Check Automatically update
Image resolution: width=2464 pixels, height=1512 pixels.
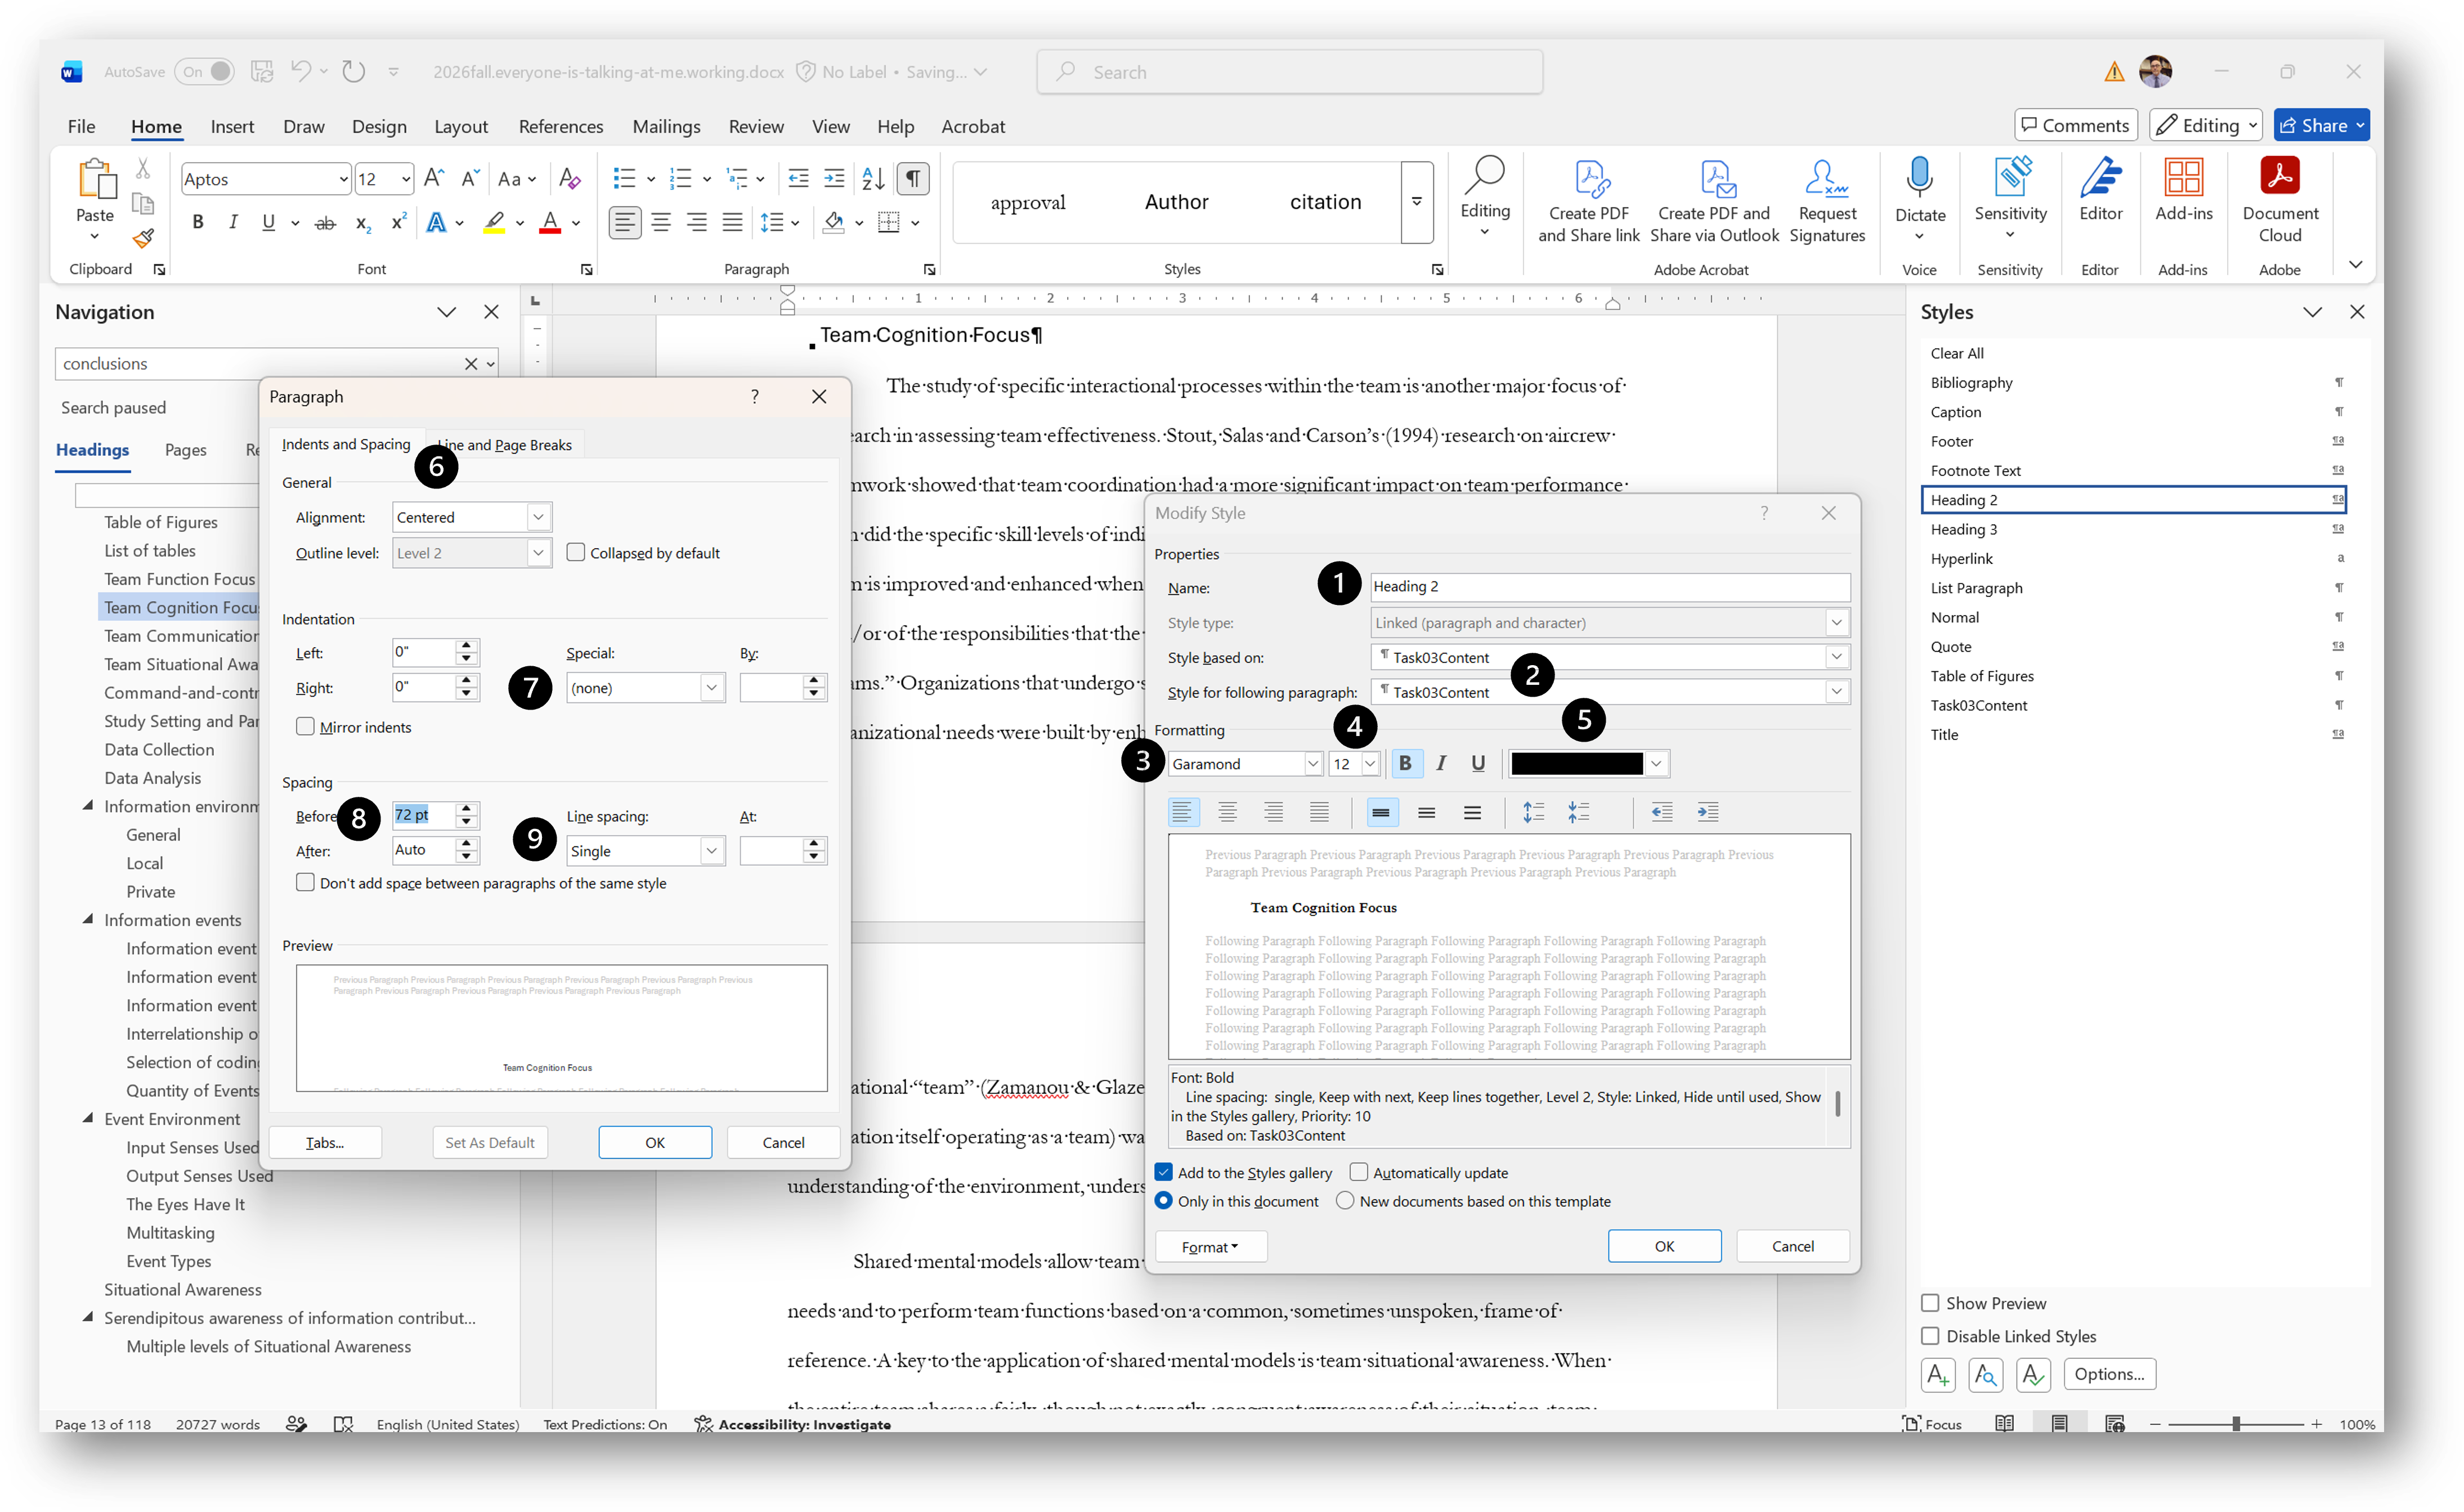[x=1359, y=1172]
